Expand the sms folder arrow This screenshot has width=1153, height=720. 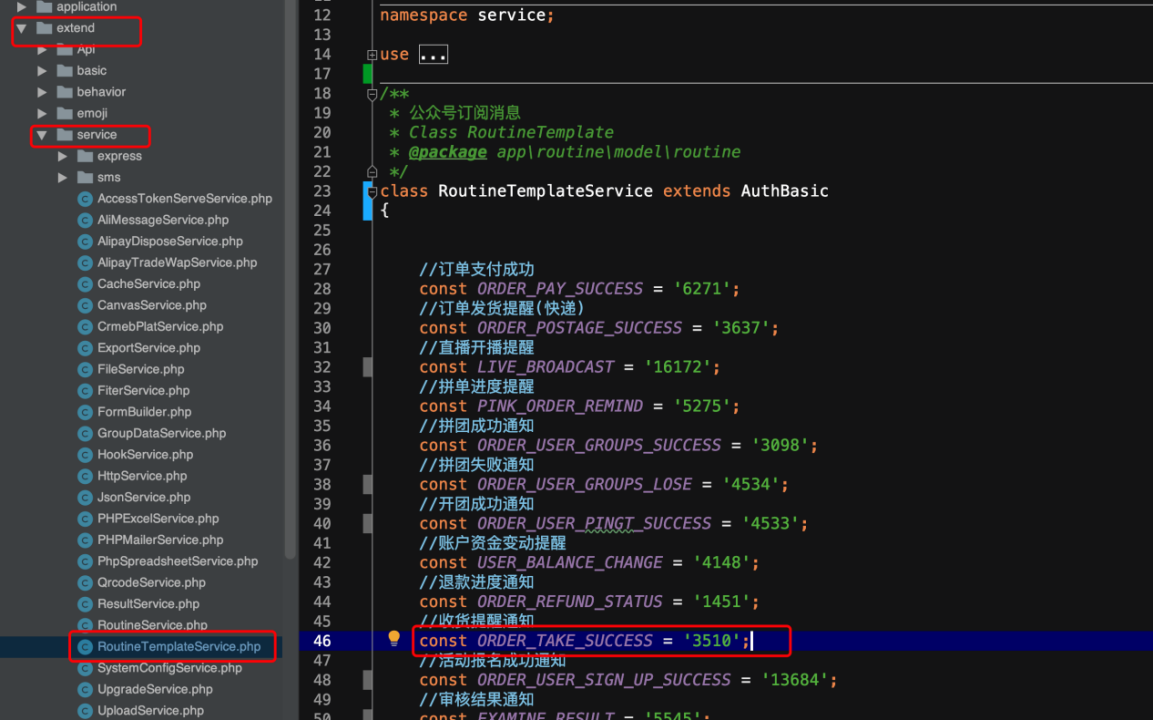tap(63, 177)
